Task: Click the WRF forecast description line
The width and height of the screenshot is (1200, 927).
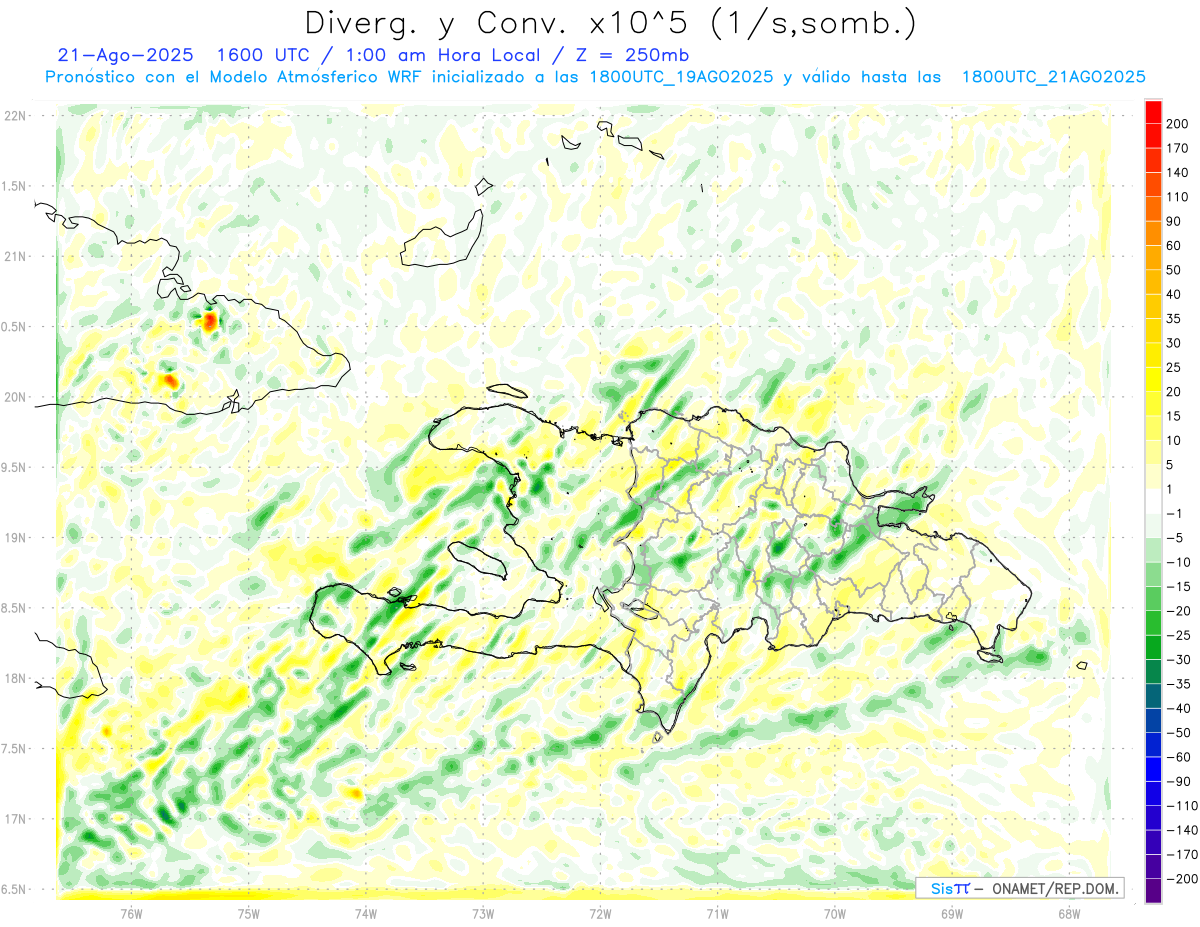Action: coord(595,77)
